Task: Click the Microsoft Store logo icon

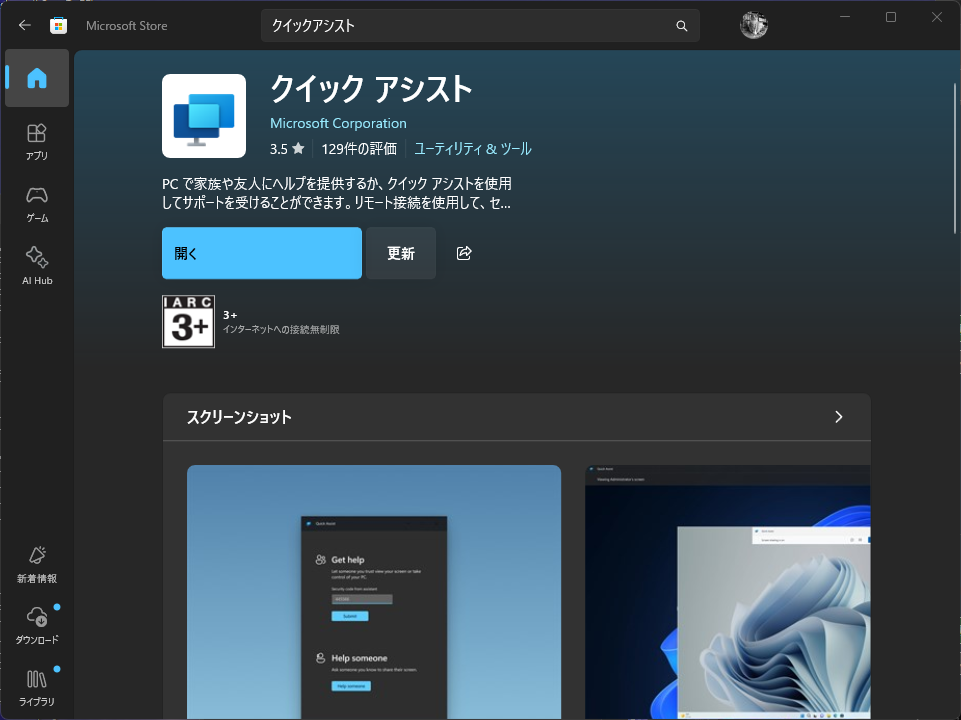Action: click(58, 25)
